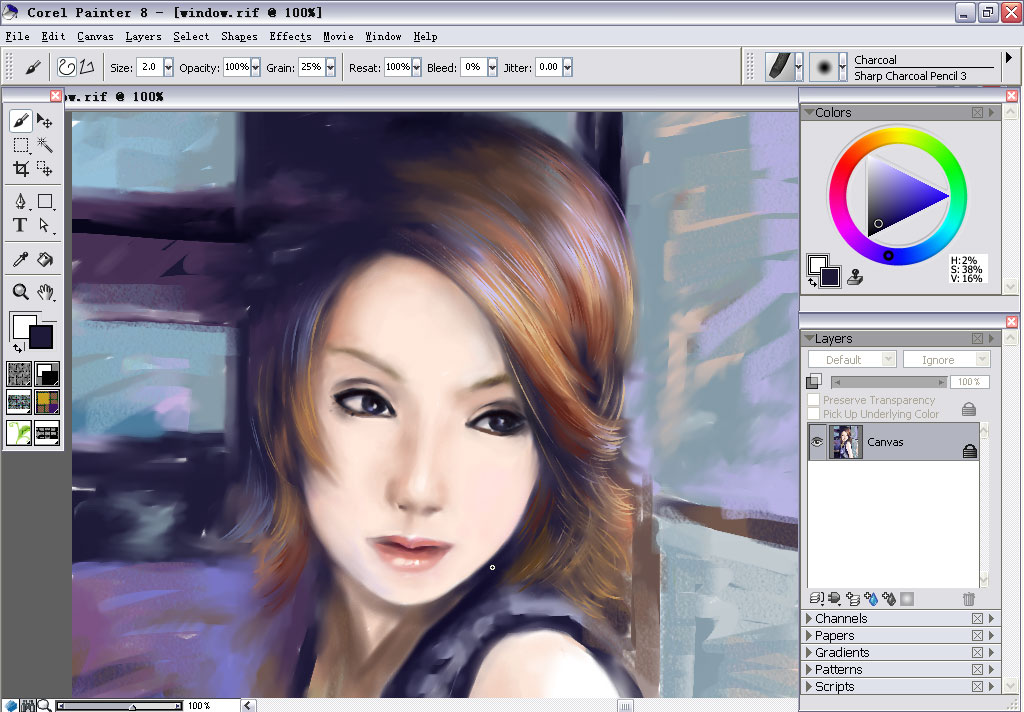The height and width of the screenshot is (712, 1024).
Task: Click the Freehand Strokes icon
Action: [67, 67]
